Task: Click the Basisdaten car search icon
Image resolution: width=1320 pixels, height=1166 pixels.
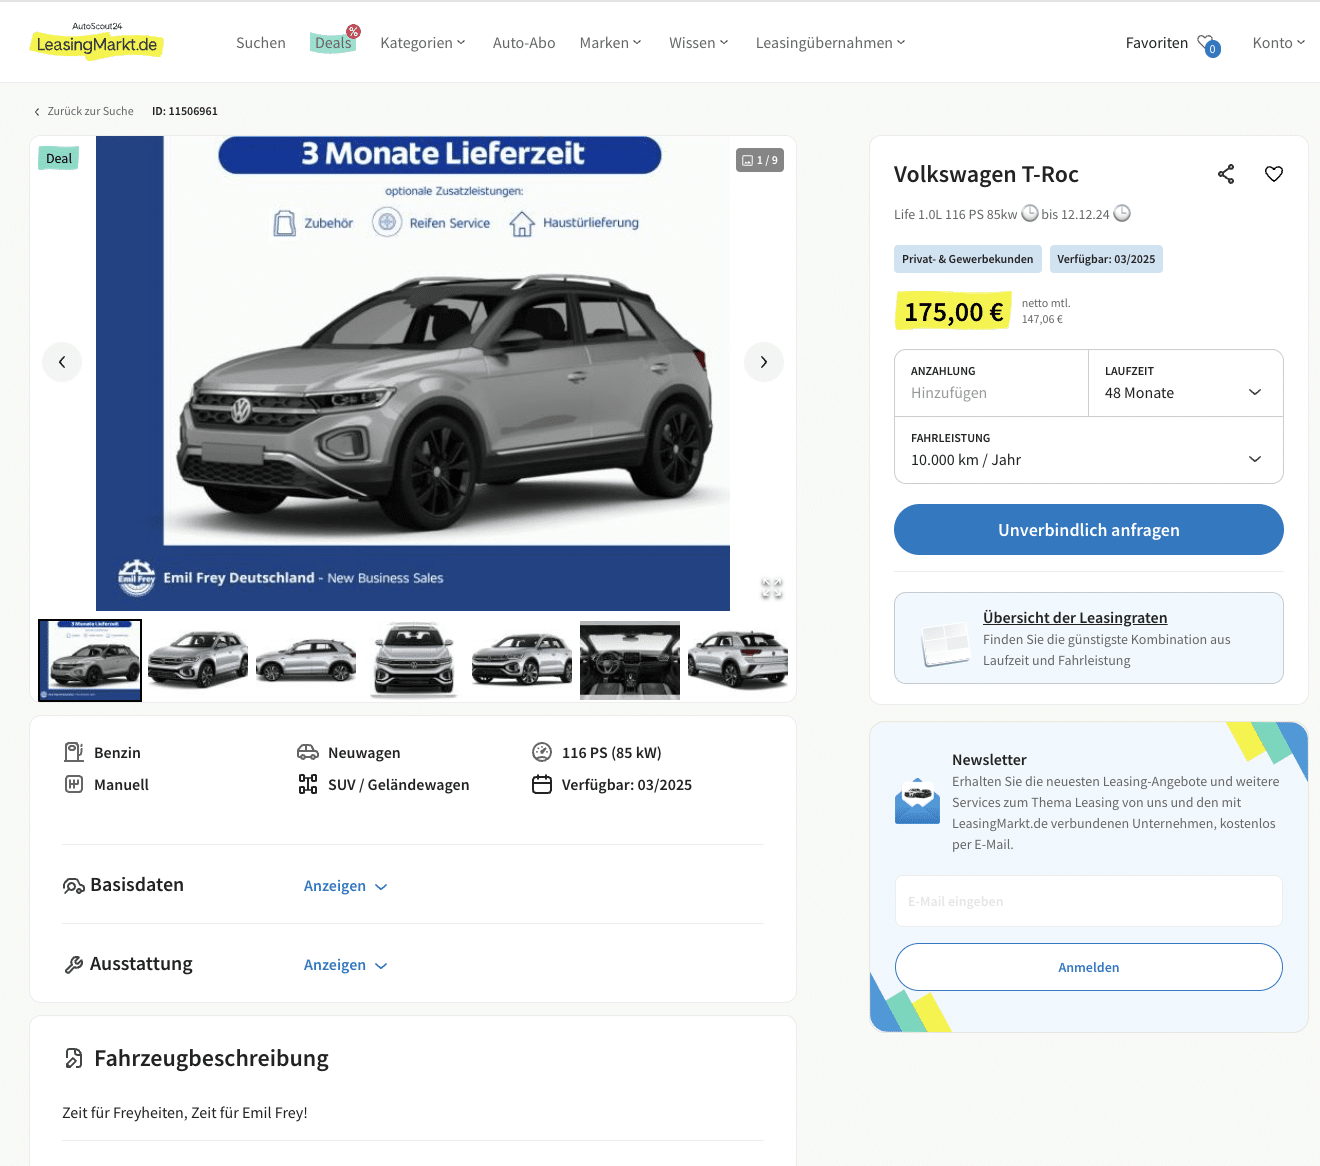Action: tap(74, 885)
